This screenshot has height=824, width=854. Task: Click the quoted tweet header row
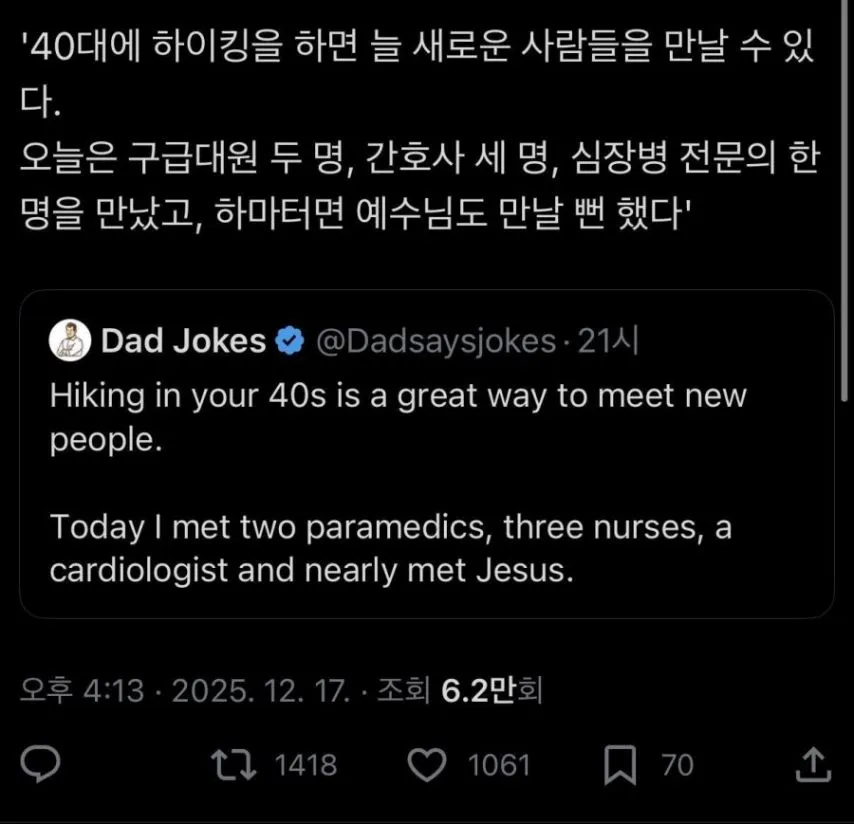(350, 340)
